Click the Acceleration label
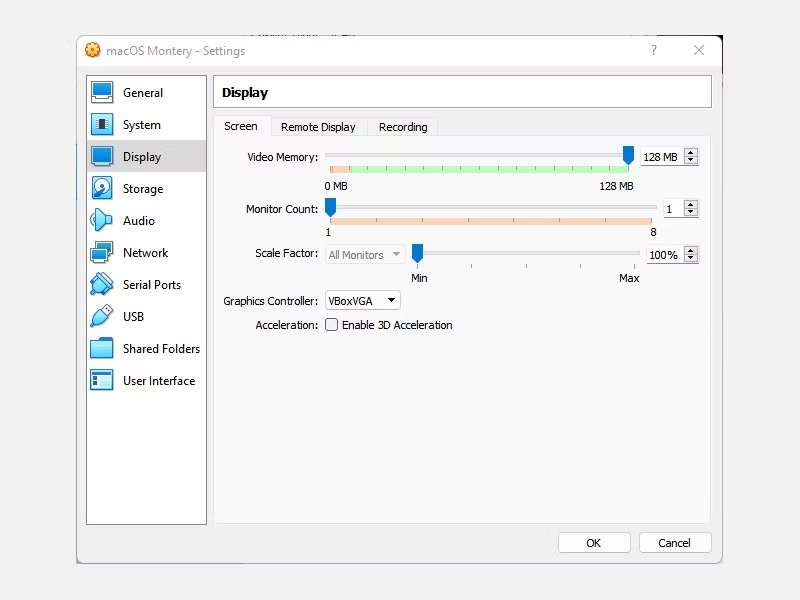Viewport: 800px width, 600px height. click(287, 325)
